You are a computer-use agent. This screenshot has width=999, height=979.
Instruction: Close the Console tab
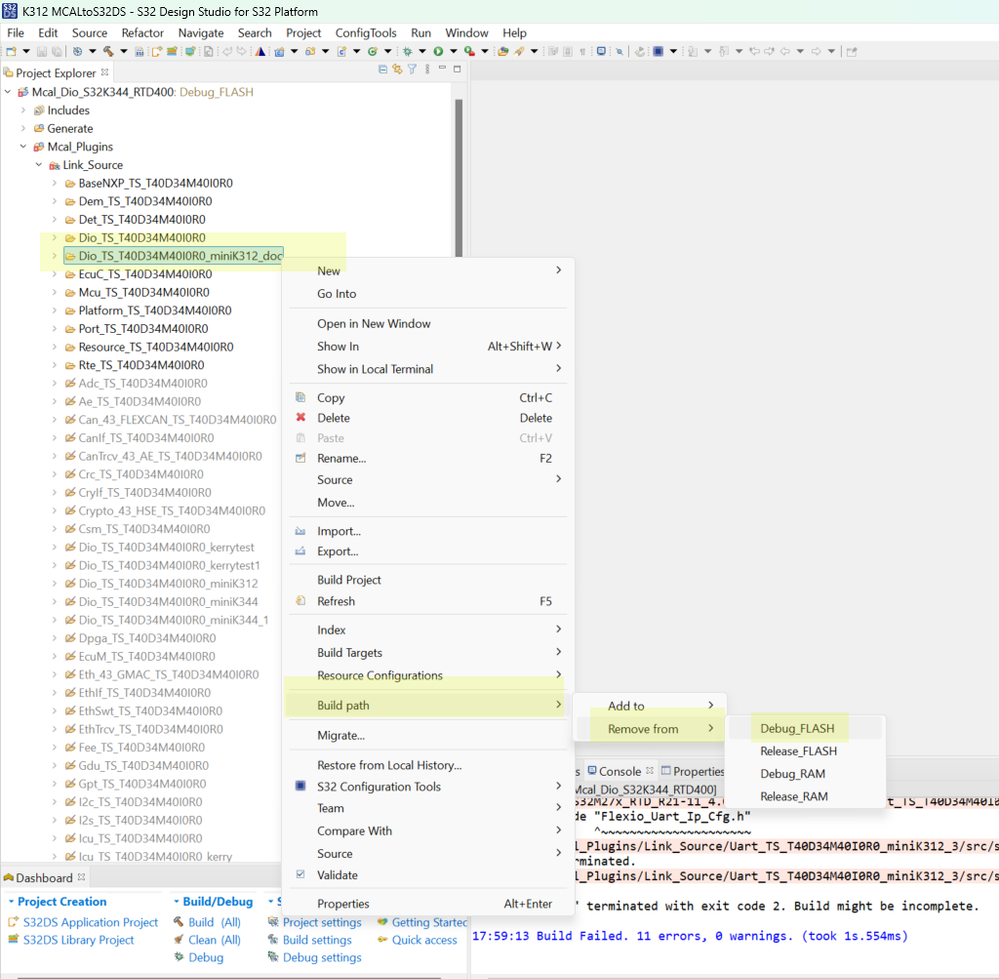pyautogui.click(x=649, y=770)
